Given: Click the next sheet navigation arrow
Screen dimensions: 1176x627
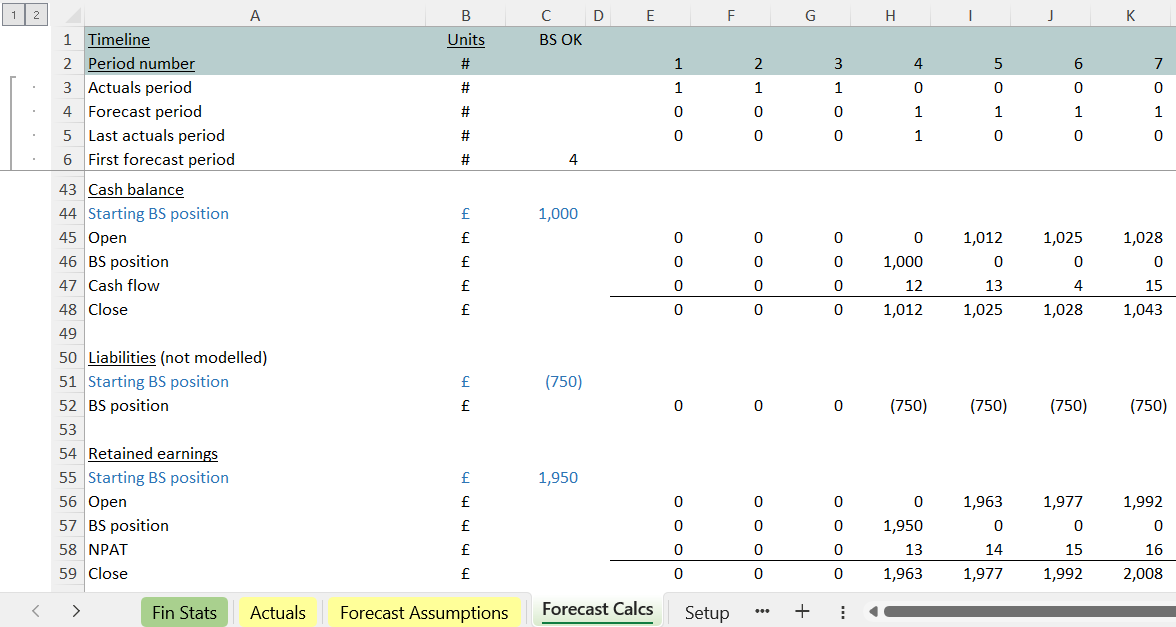Looking at the screenshot, I should click(76, 612).
